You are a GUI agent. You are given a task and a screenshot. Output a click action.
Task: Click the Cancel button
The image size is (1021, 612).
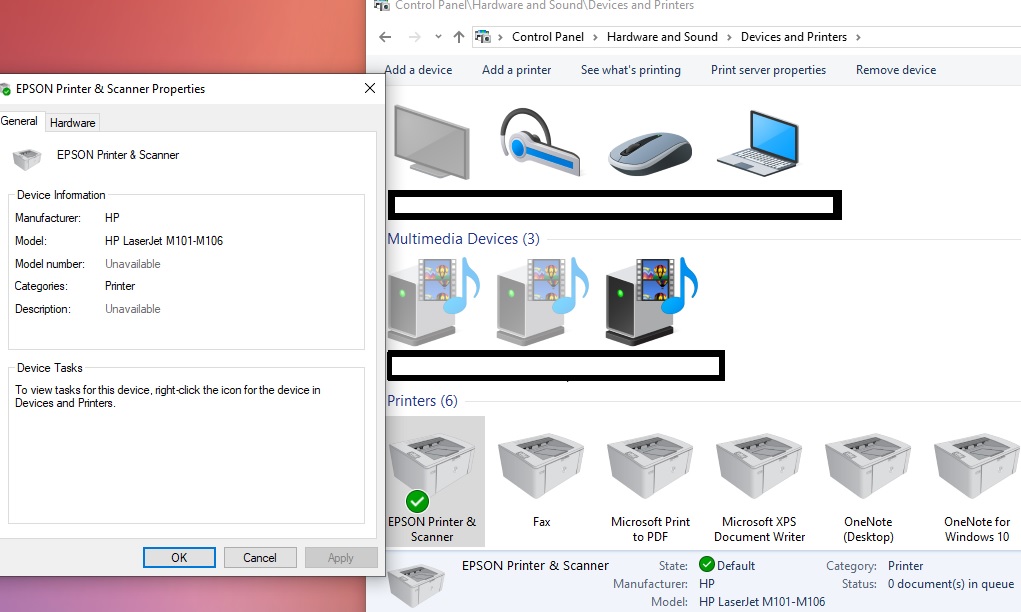point(260,557)
